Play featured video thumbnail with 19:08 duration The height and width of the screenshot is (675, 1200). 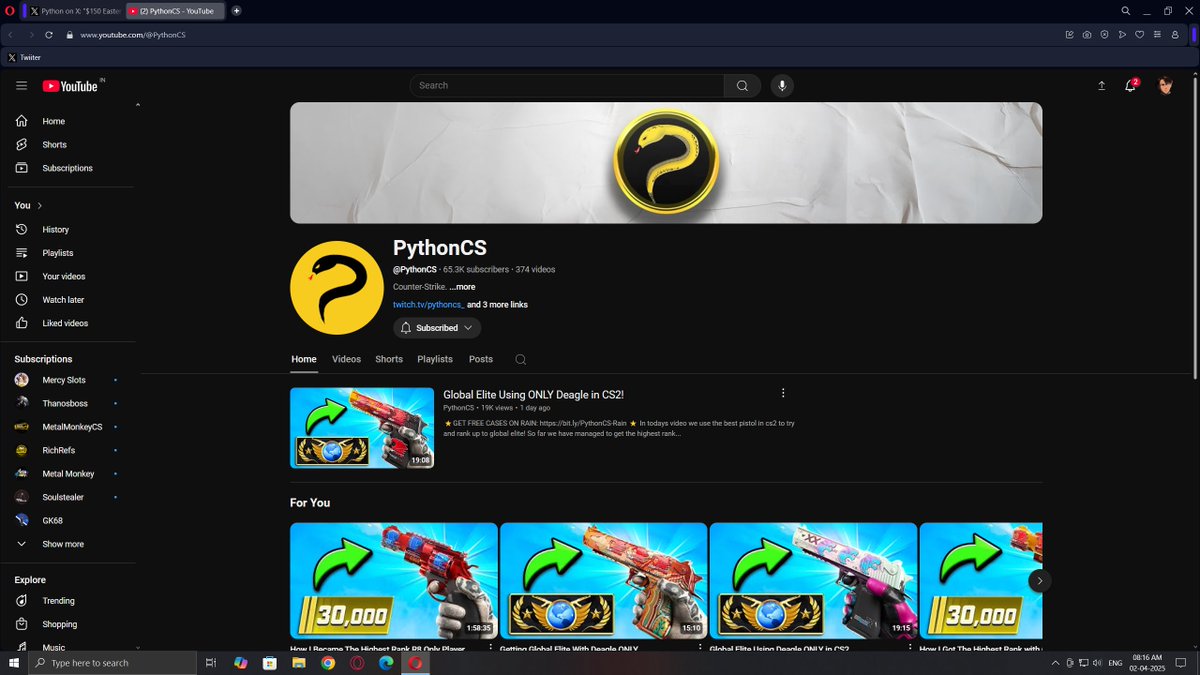point(362,428)
